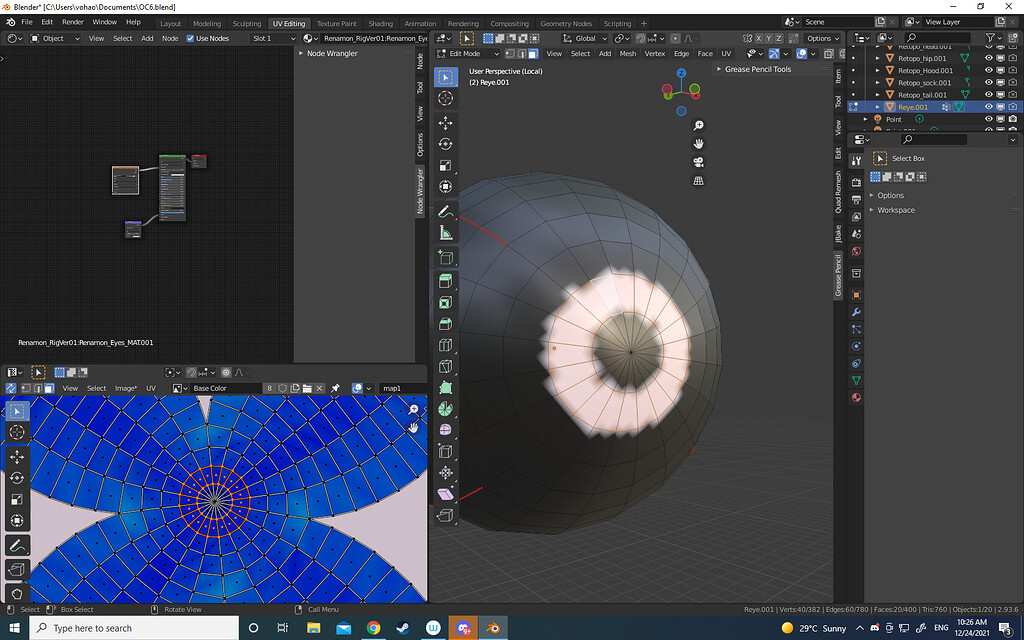This screenshot has width=1024, height=640.
Task: Uncheck the Use Nodes checkbox
Action: click(191, 38)
